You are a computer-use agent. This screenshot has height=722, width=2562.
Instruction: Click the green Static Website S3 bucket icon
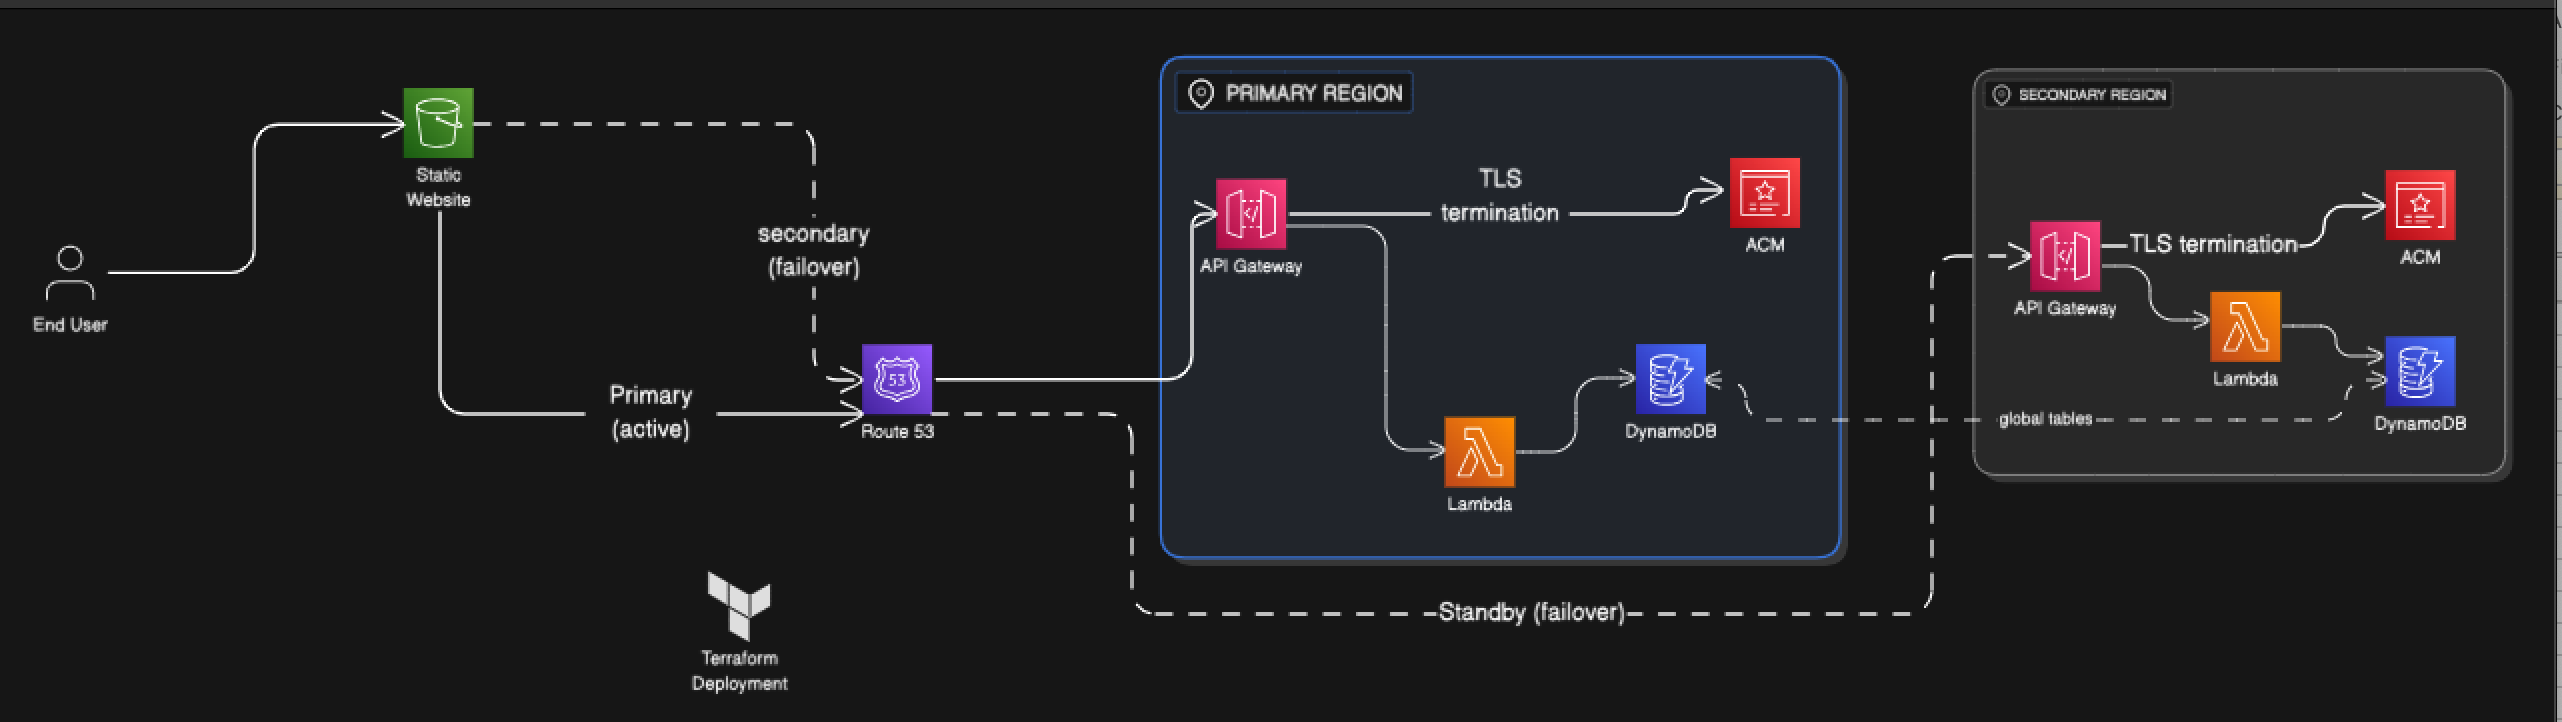pyautogui.click(x=438, y=123)
